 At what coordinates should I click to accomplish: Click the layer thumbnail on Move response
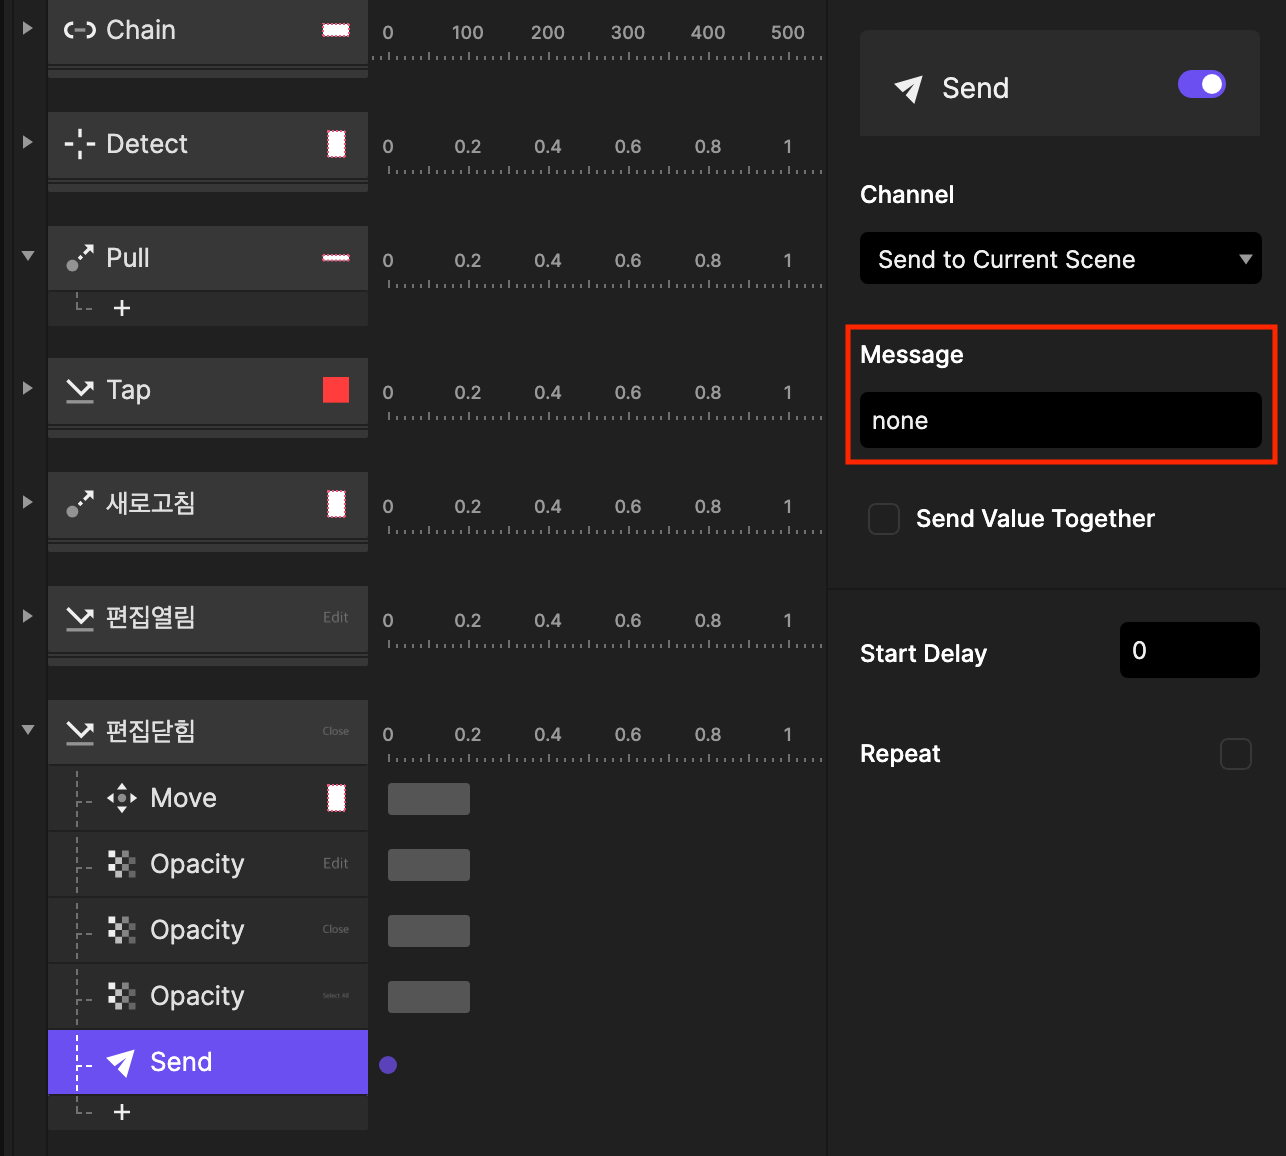(337, 798)
